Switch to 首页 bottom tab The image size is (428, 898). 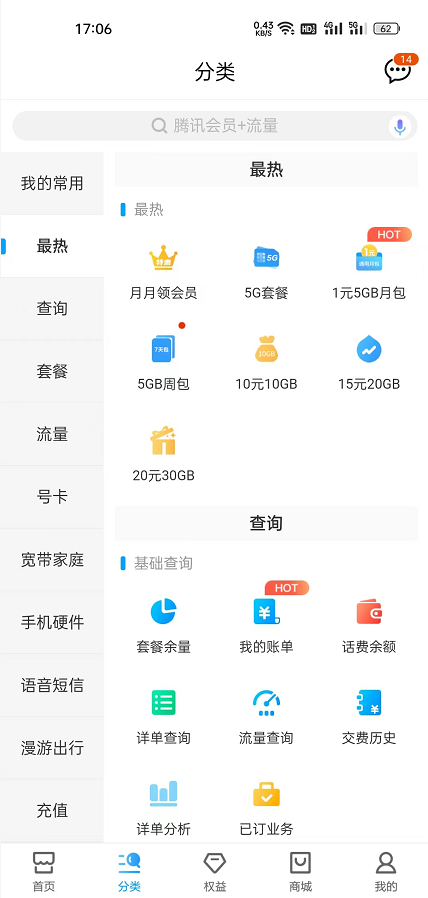[x=44, y=872]
